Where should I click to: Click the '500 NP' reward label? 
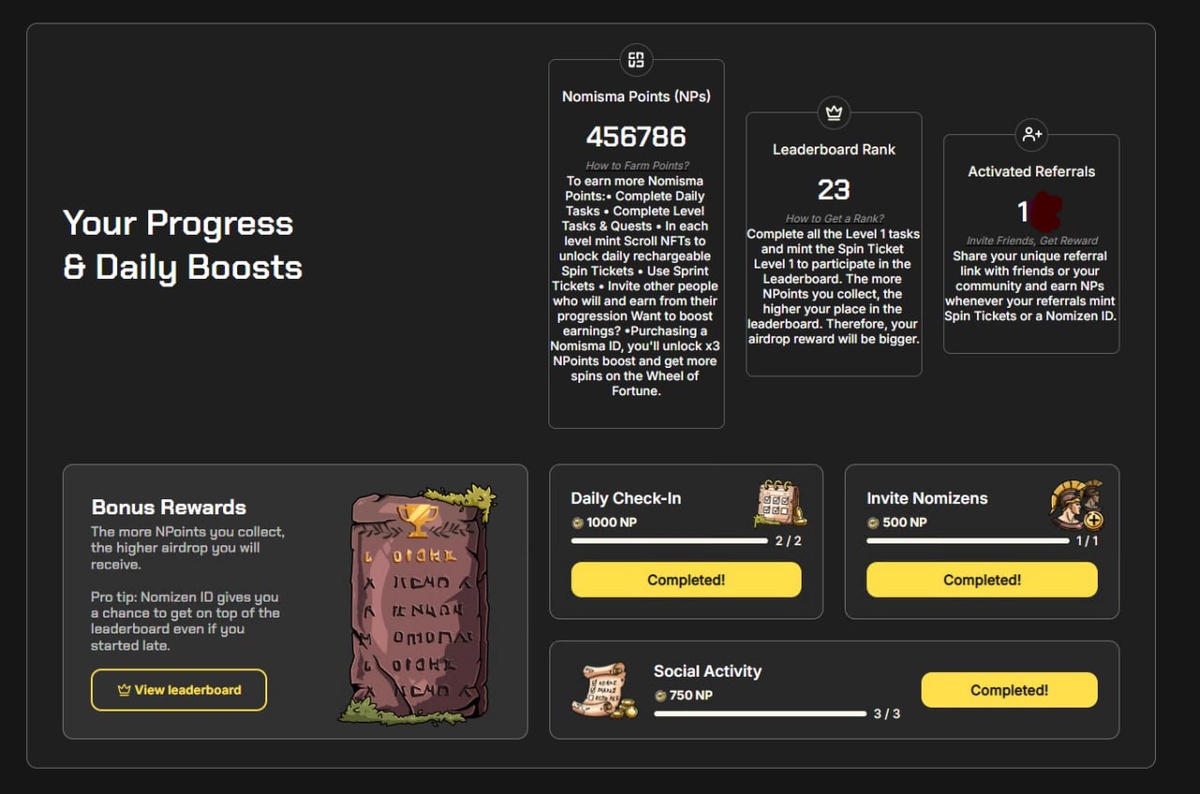[905, 523]
